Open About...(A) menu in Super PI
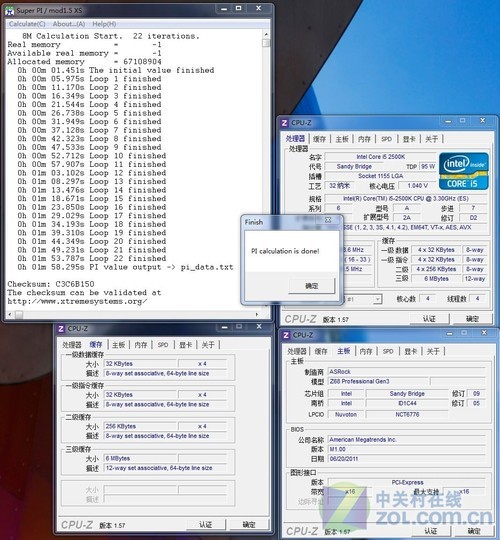Image resolution: width=500 pixels, height=540 pixels. pos(69,24)
